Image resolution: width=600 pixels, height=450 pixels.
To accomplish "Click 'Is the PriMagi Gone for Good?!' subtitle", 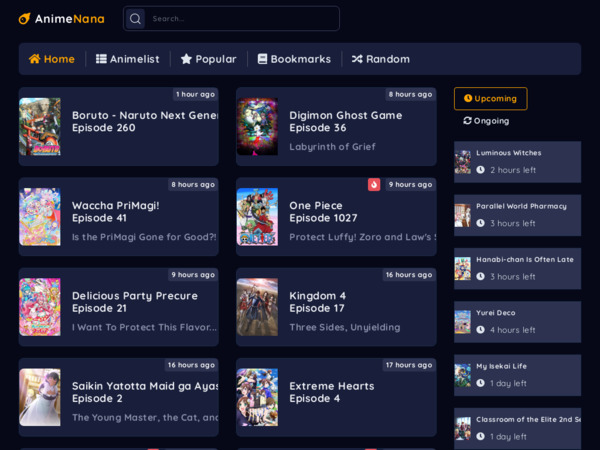I will pyautogui.click(x=144, y=237).
